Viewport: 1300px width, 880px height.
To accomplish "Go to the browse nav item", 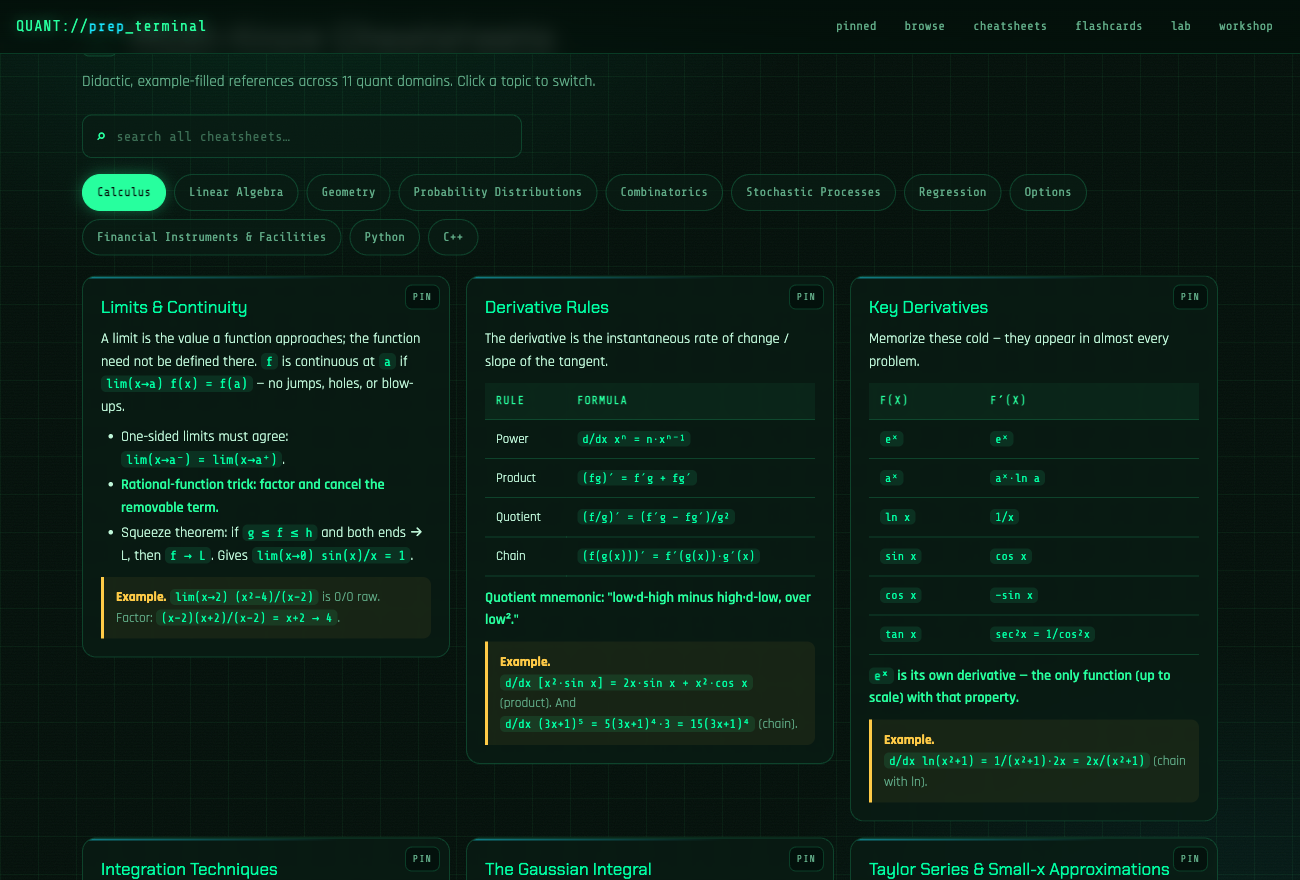I will pyautogui.click(x=924, y=26).
